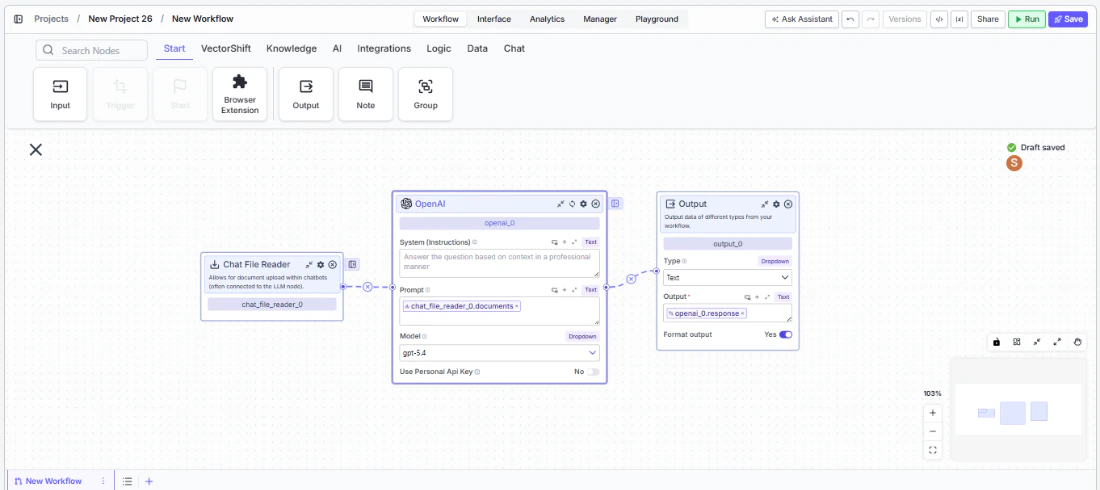The image size is (1100, 490).
Task: Fit the workflow view to screen
Action: 932,450
